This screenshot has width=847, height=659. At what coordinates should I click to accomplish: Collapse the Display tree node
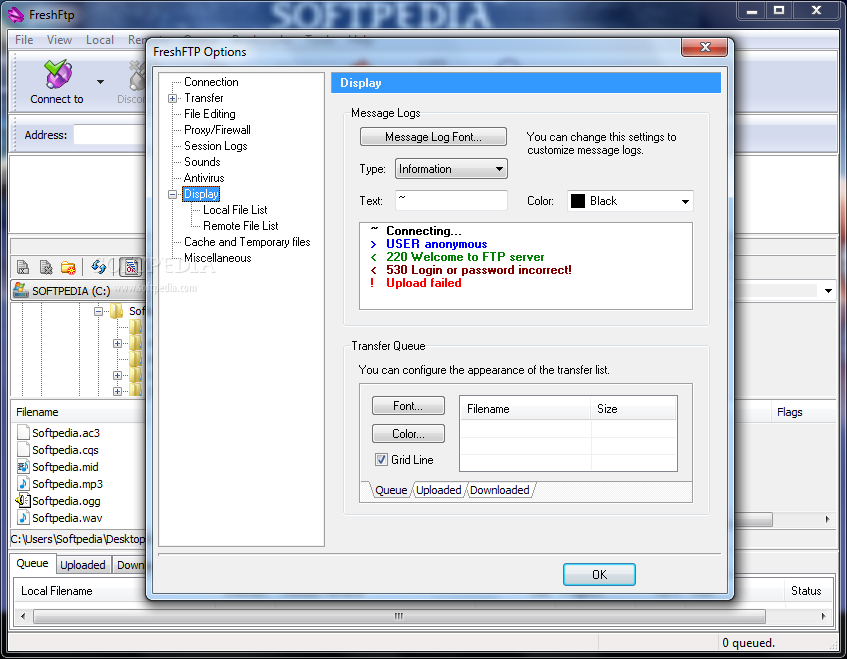[x=172, y=194]
